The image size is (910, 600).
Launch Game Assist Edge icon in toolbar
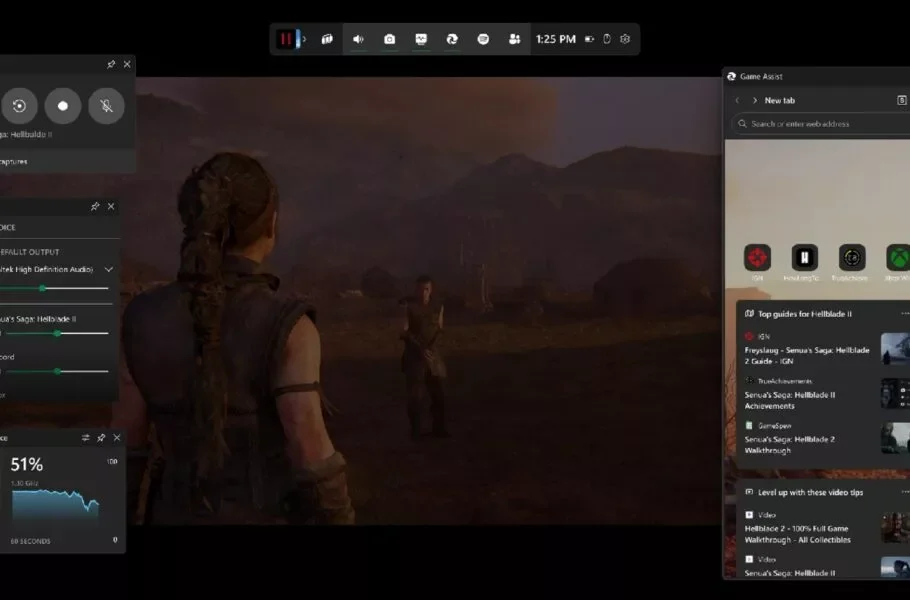[x=452, y=39]
